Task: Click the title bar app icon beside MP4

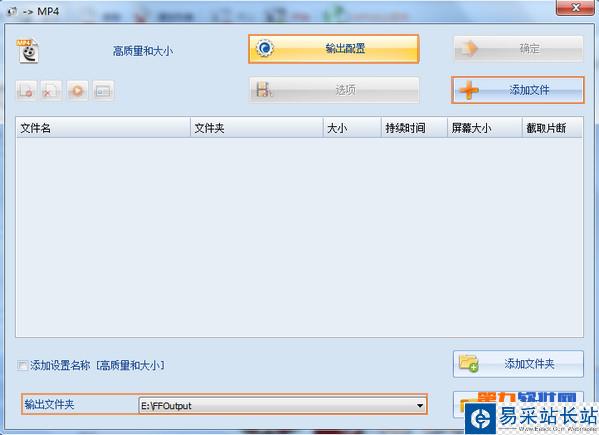Action: pos(12,11)
